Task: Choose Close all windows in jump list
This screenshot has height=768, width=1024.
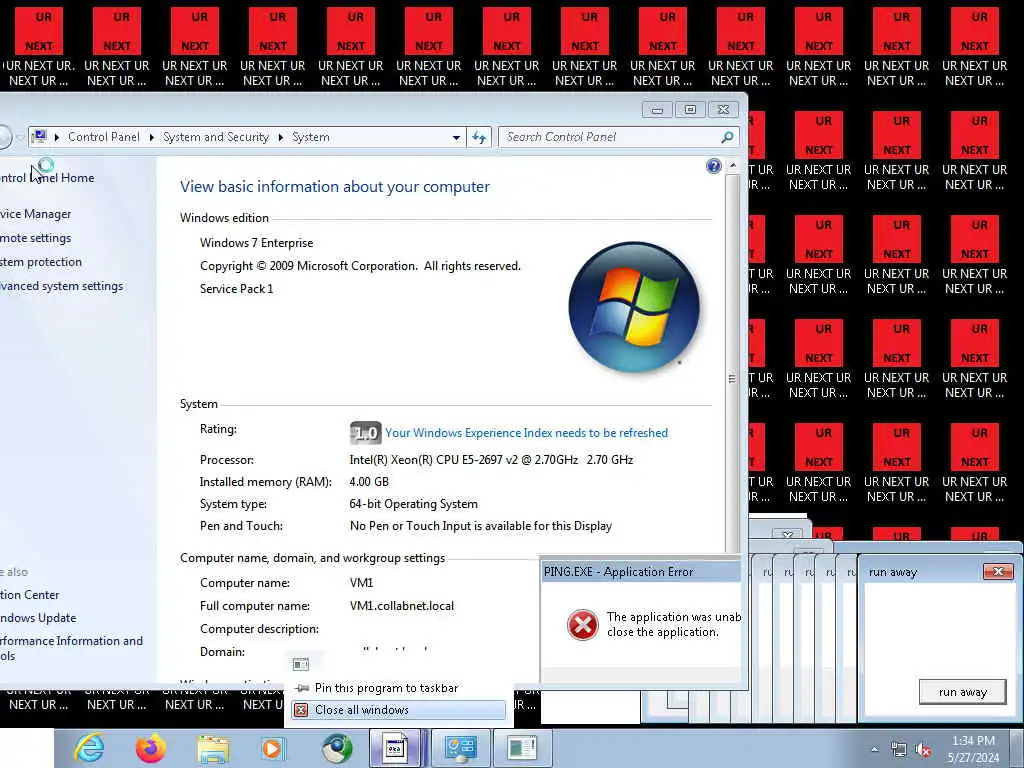Action: (x=398, y=710)
